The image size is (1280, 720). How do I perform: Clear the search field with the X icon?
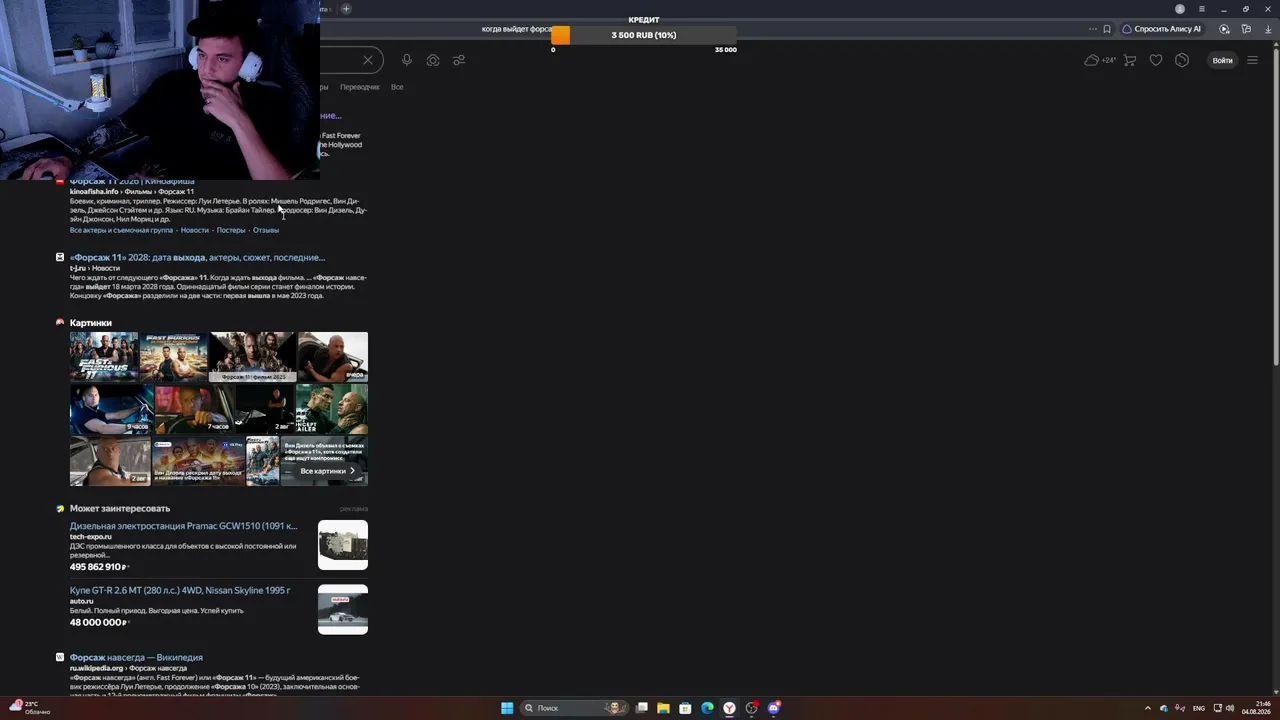(x=368, y=60)
